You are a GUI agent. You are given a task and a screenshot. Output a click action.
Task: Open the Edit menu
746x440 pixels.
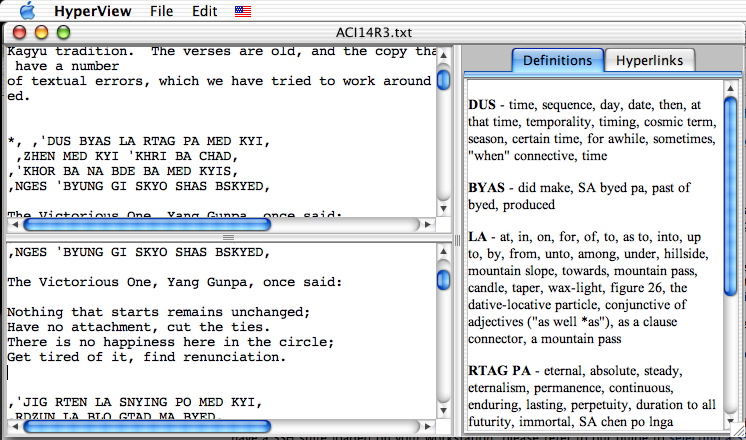pos(205,11)
